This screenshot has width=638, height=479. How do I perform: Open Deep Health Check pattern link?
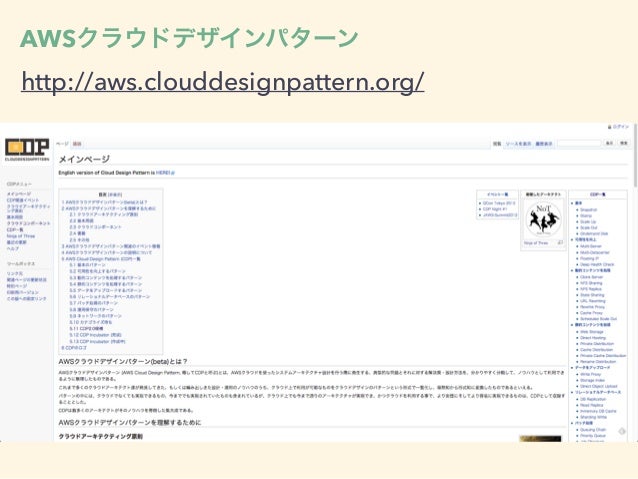click(597, 265)
